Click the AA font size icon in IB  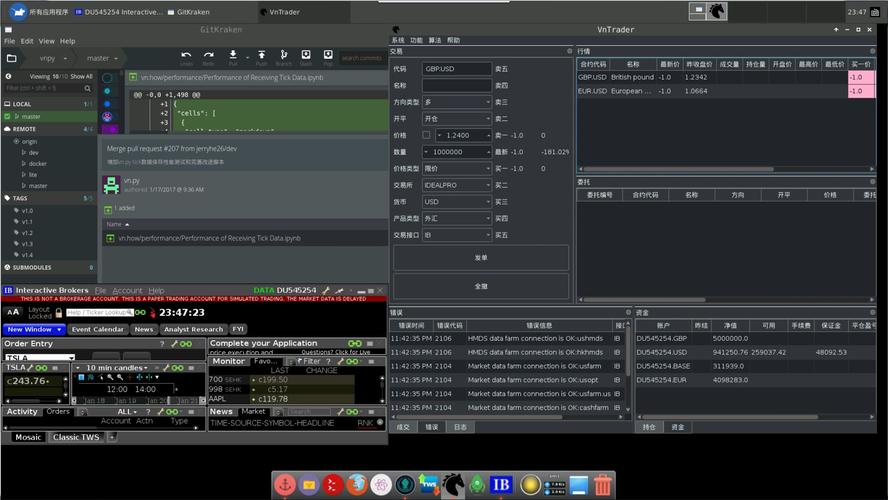click(x=13, y=312)
